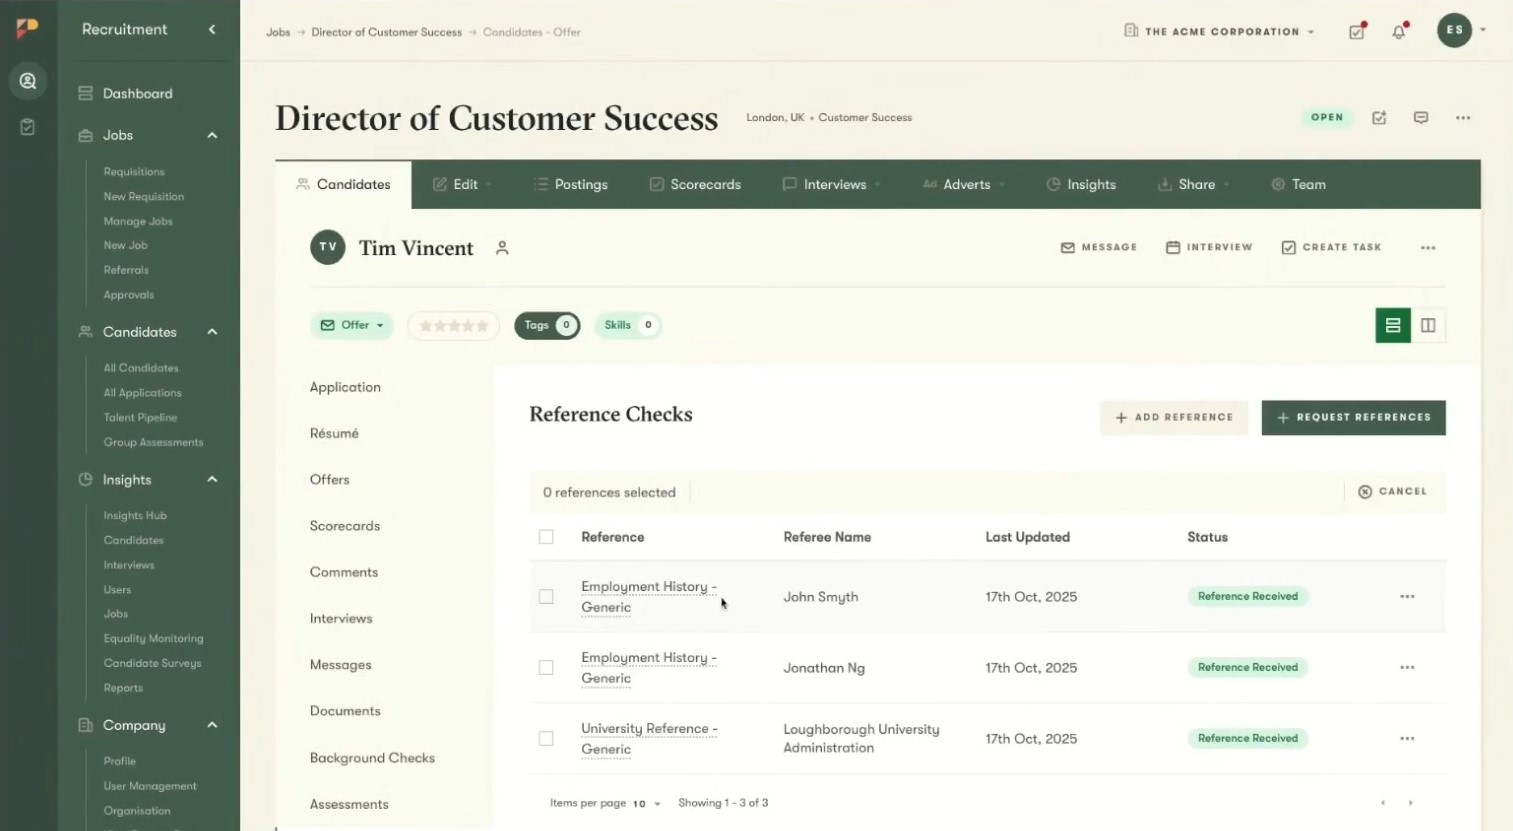Collapse the Insights sidebar section
Viewport: 1513px width, 831px height.
coord(212,480)
